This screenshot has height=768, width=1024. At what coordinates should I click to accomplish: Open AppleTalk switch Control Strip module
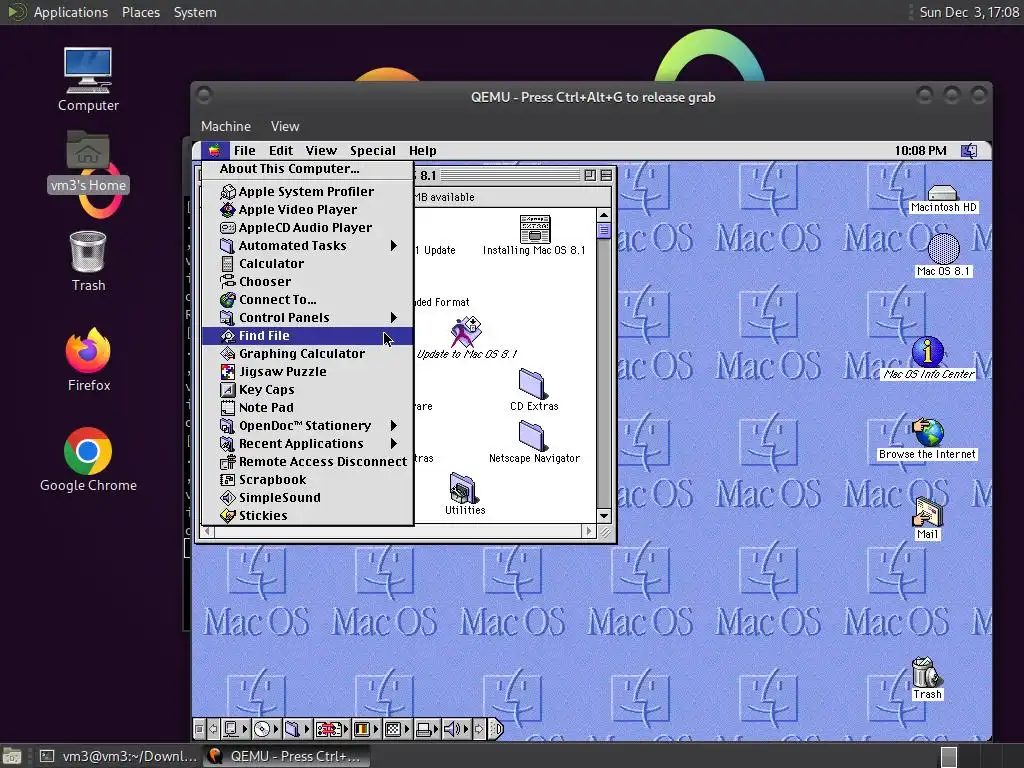(235, 729)
